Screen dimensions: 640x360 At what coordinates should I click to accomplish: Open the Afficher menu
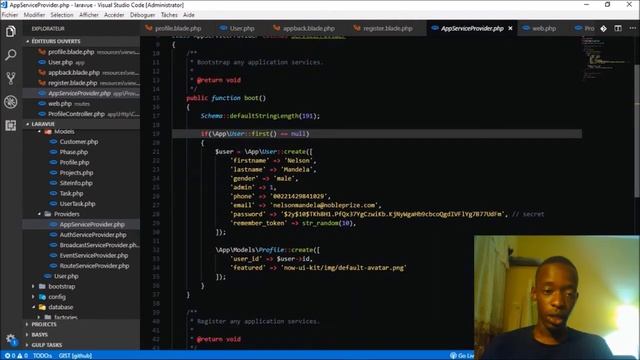pos(89,15)
